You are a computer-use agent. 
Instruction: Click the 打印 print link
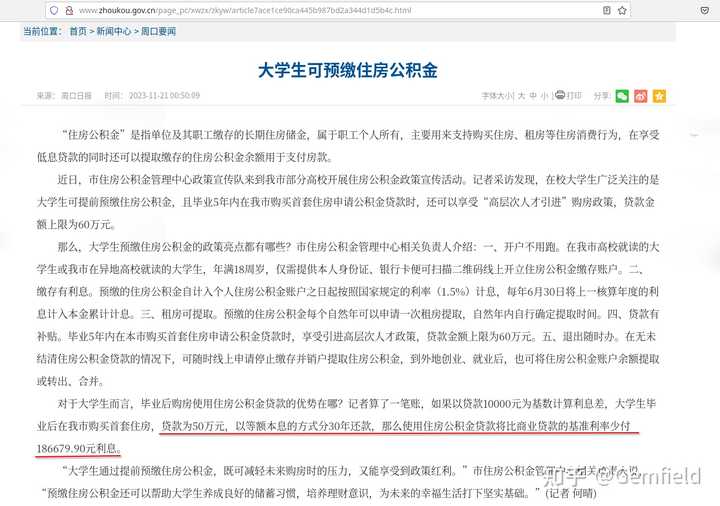[x=574, y=96]
